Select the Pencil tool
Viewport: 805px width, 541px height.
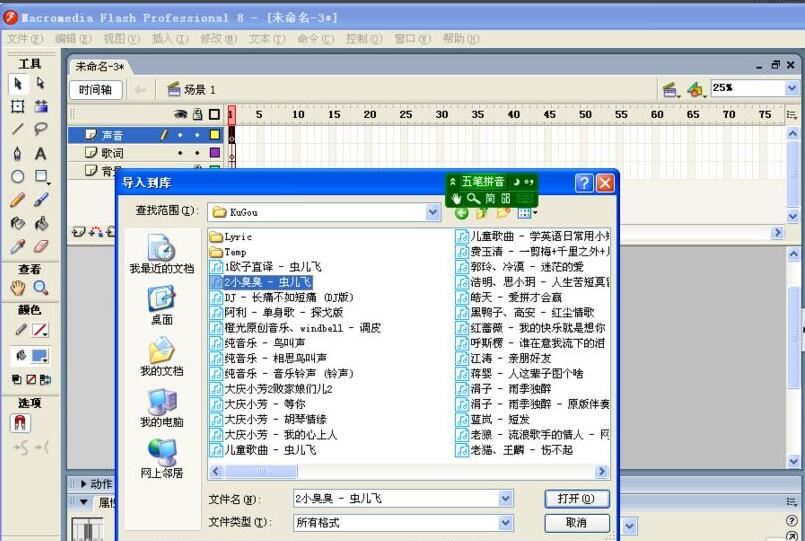pyautogui.click(x=18, y=200)
